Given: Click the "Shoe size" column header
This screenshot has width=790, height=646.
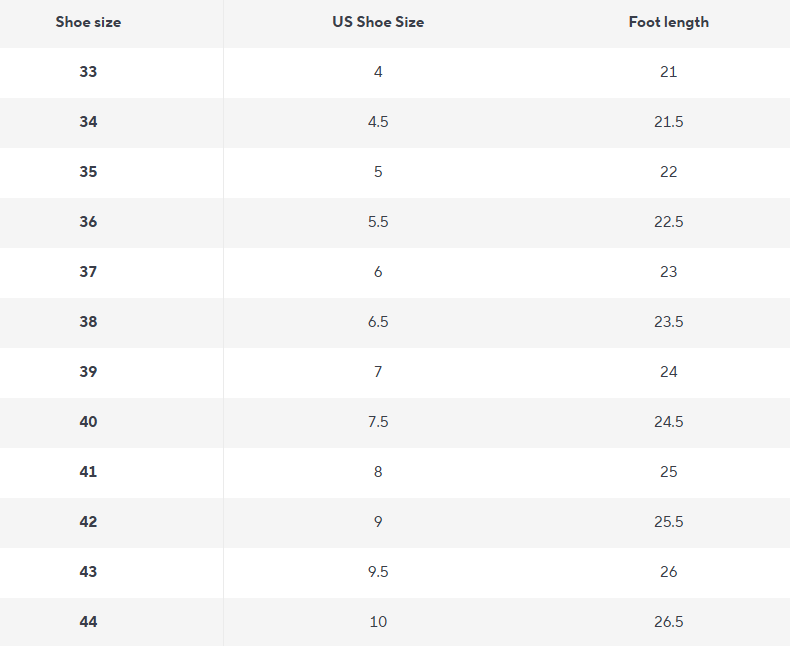Looking at the screenshot, I should coord(88,22).
